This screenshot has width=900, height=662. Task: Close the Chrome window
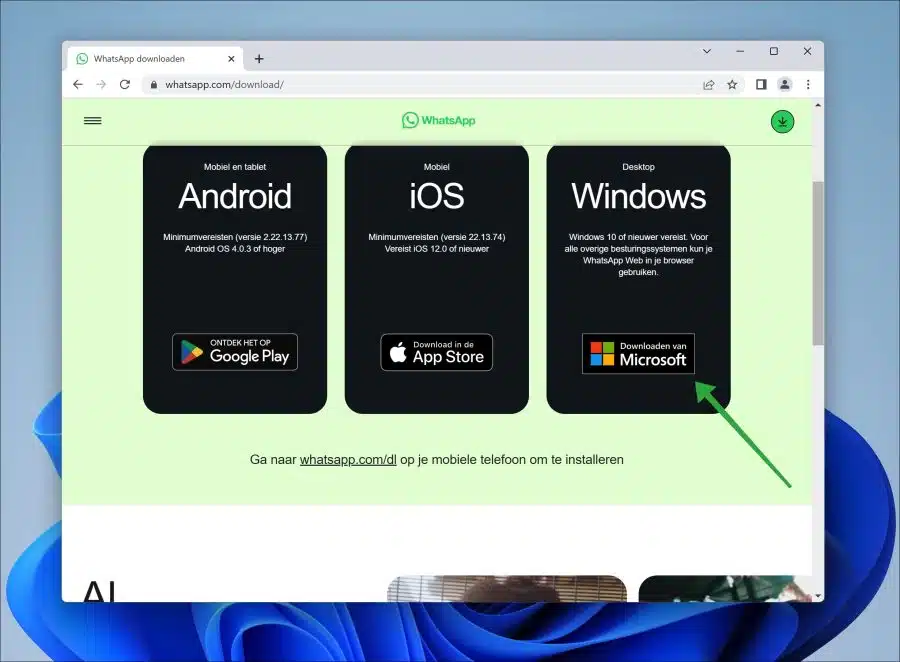[807, 51]
